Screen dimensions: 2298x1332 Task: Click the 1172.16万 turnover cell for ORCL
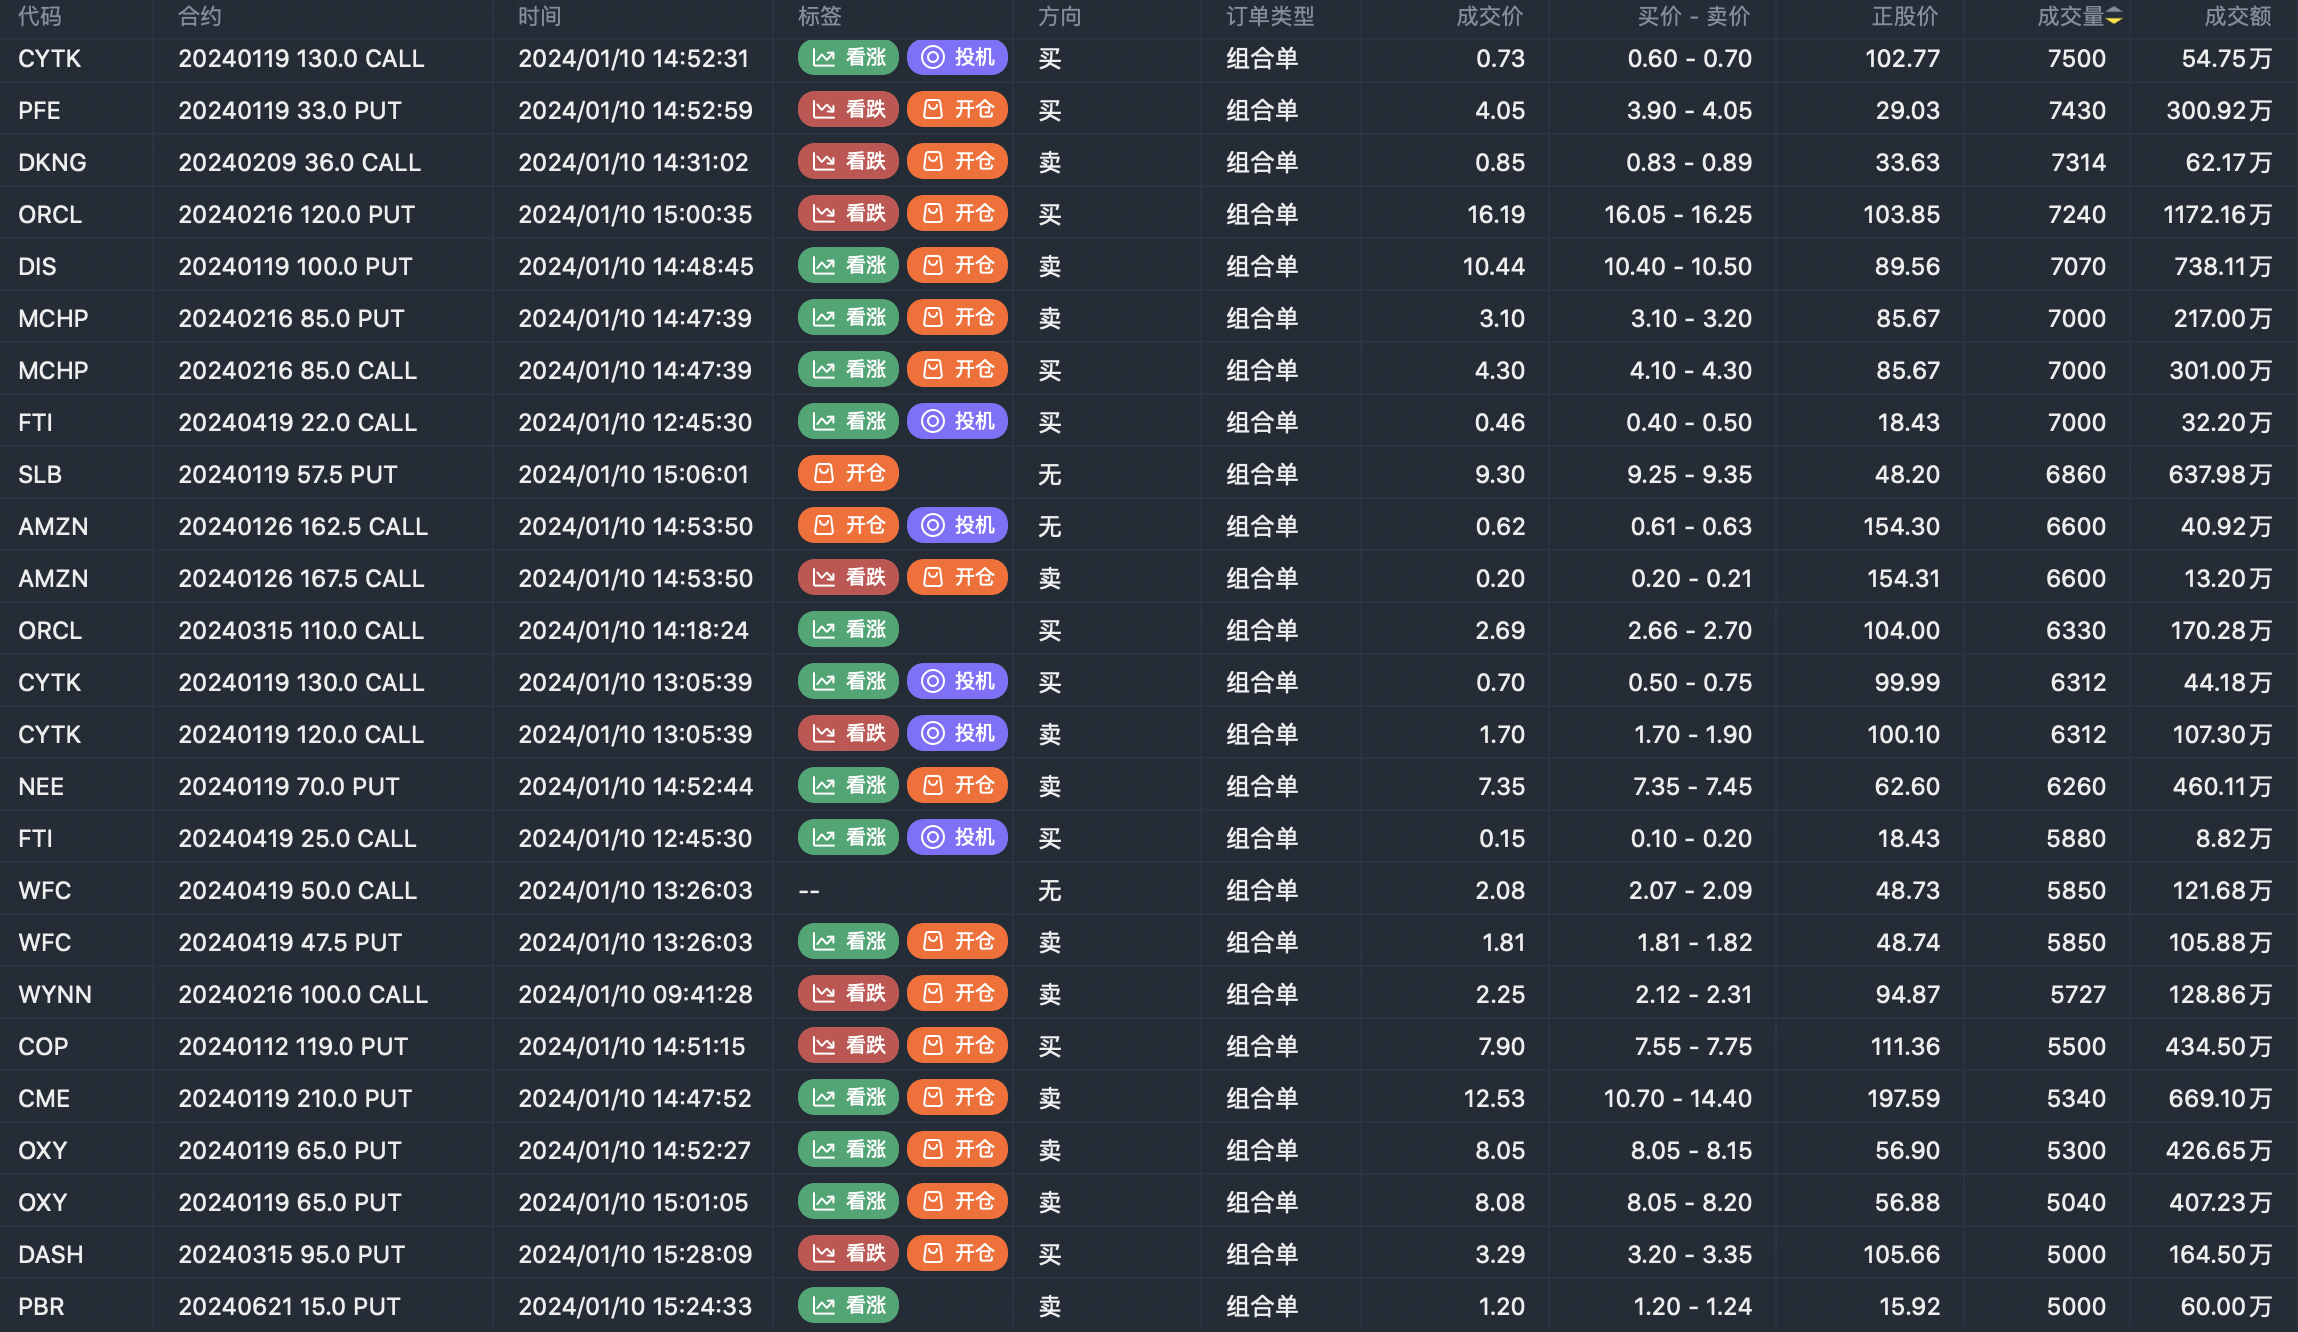pos(2217,214)
